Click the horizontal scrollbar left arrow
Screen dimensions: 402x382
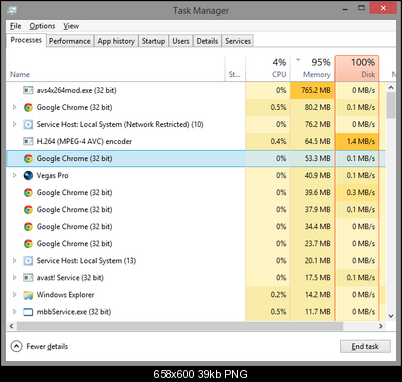tap(11, 326)
